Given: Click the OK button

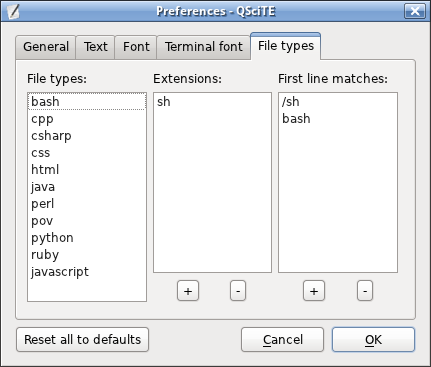Looking at the screenshot, I should pyautogui.click(x=373, y=339).
